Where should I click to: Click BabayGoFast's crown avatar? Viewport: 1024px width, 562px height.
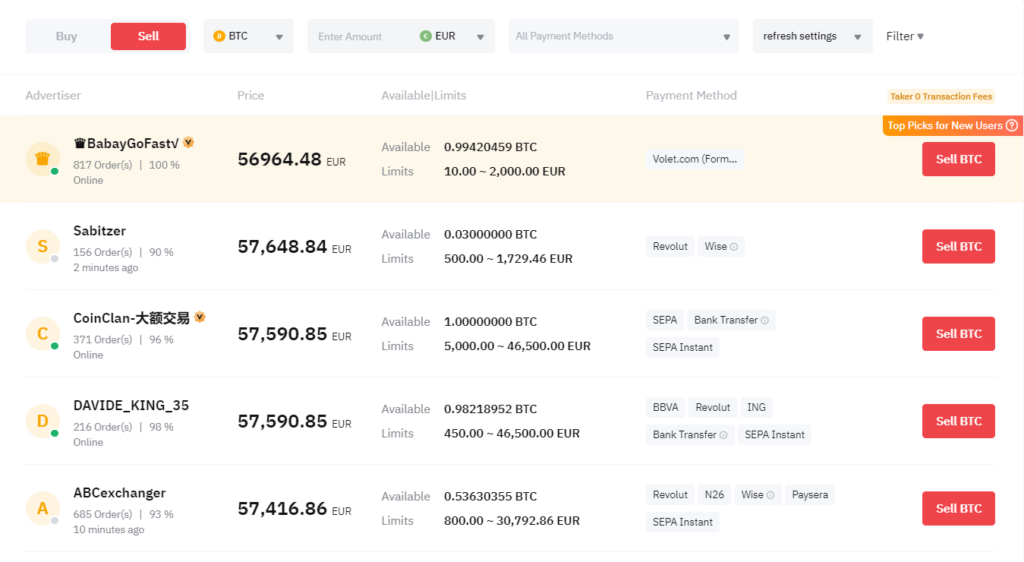pyautogui.click(x=42, y=159)
